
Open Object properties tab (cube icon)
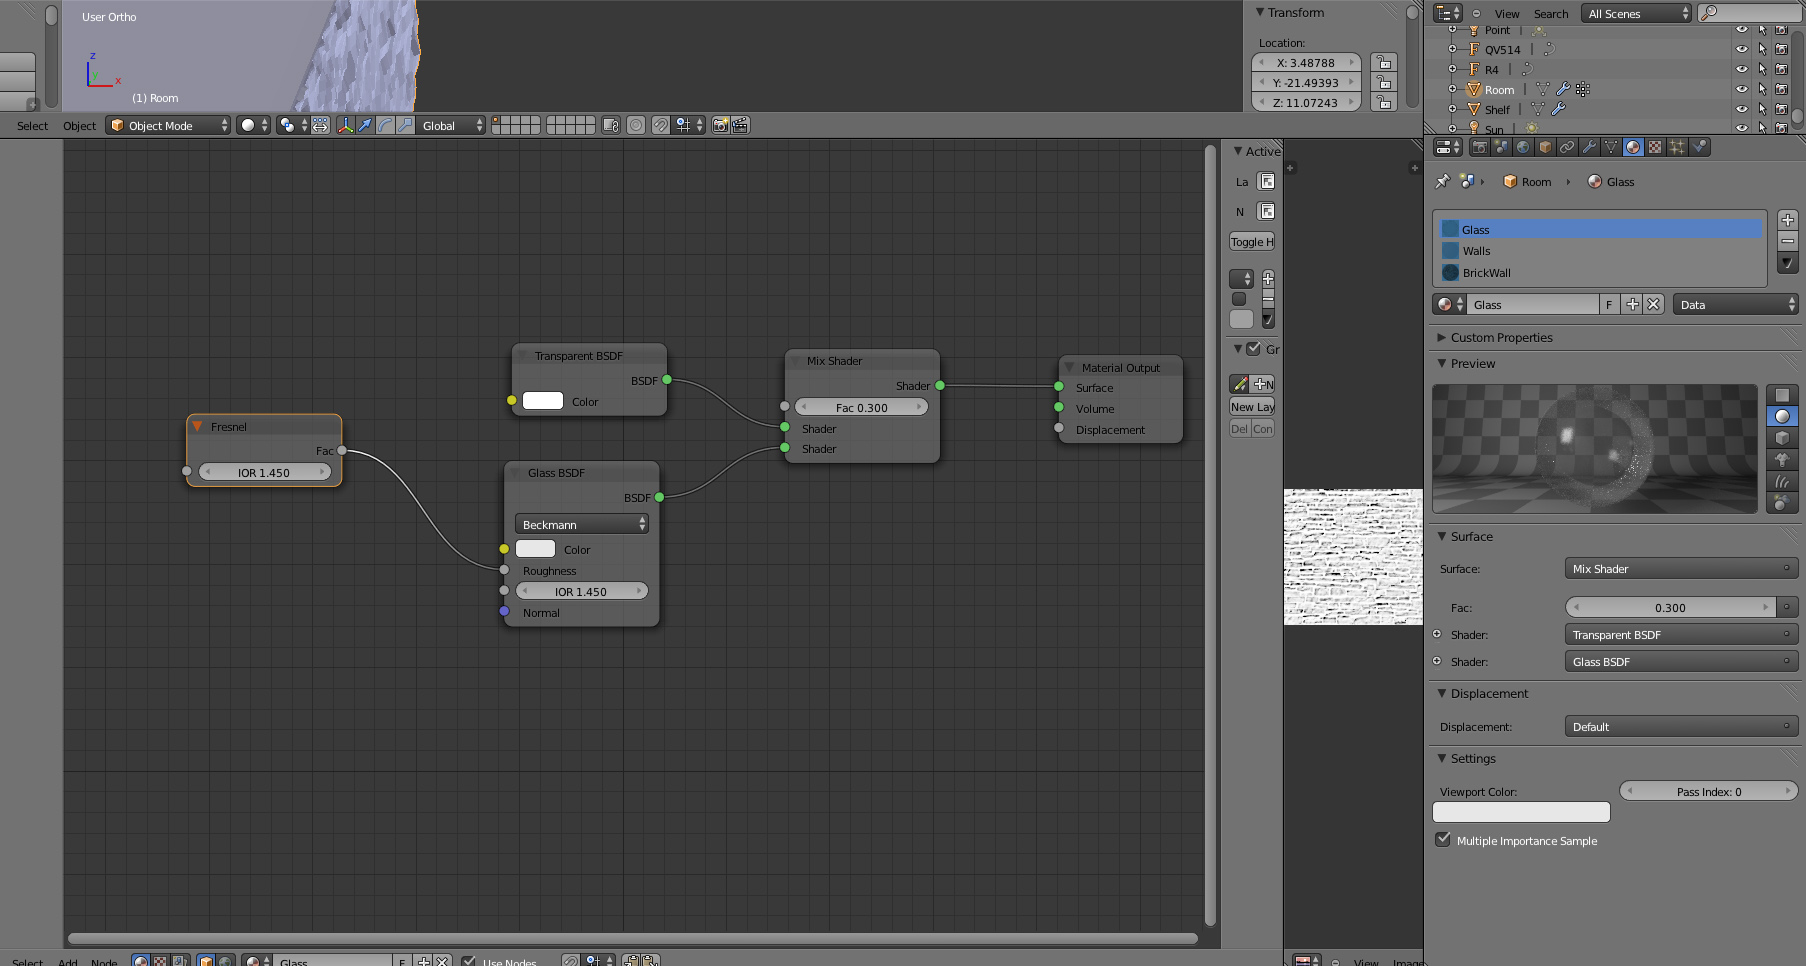click(1545, 147)
